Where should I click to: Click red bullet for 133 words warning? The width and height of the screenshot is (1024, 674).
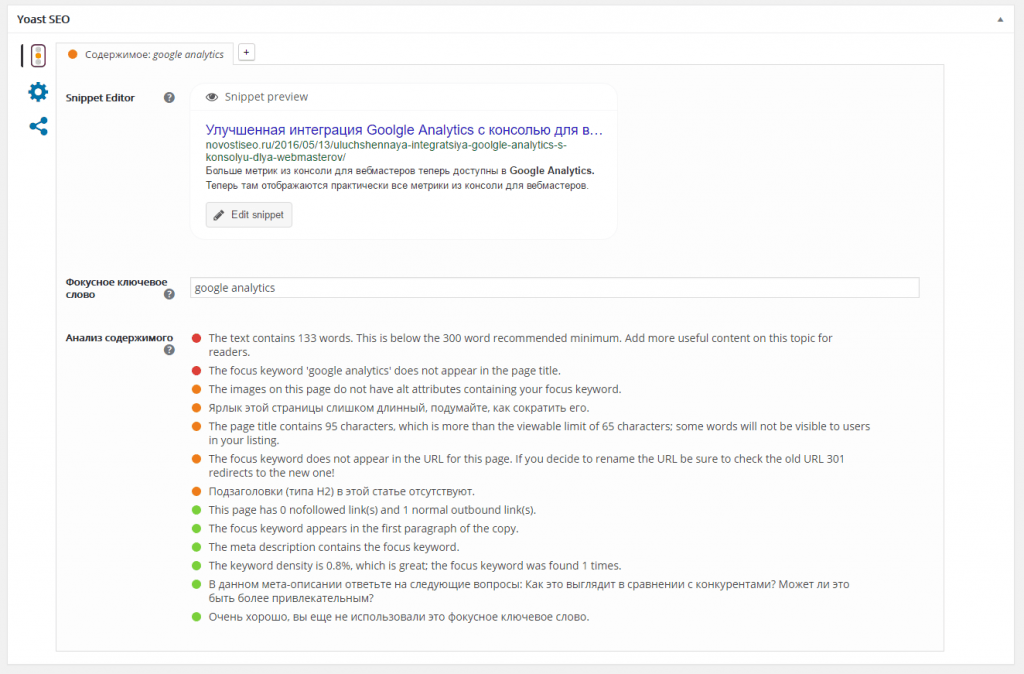tap(196, 338)
